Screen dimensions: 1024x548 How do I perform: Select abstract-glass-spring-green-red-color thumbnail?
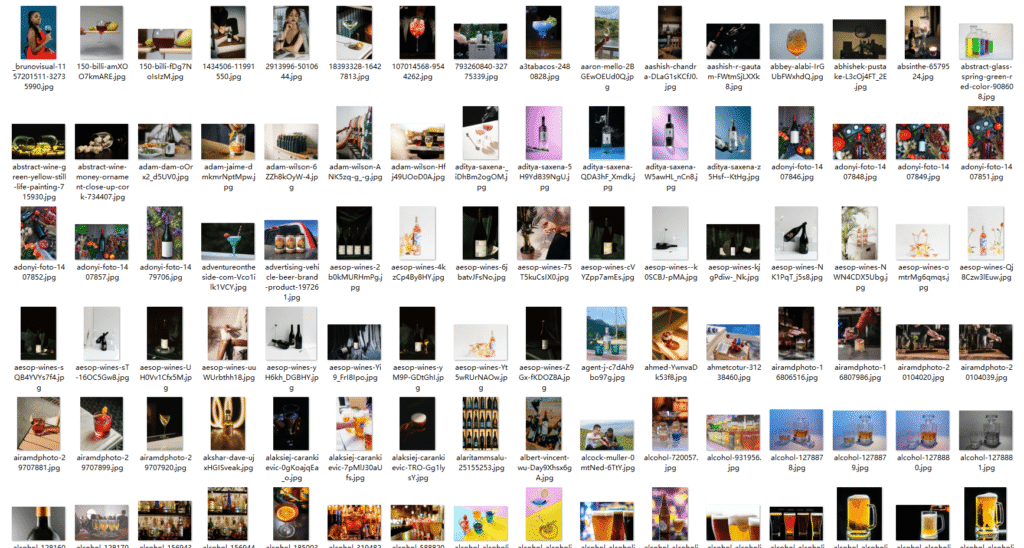[x=986, y=42]
